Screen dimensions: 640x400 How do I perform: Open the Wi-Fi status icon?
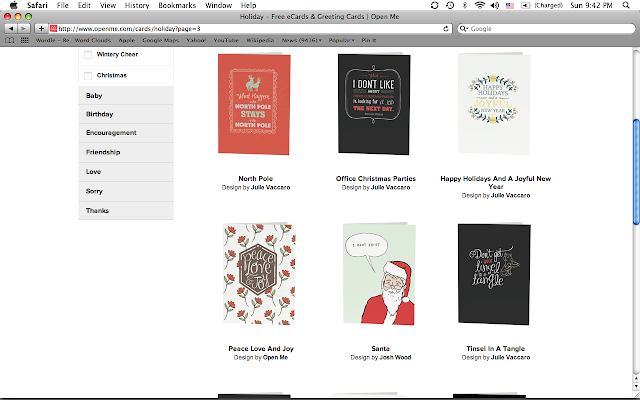tap(480, 5)
